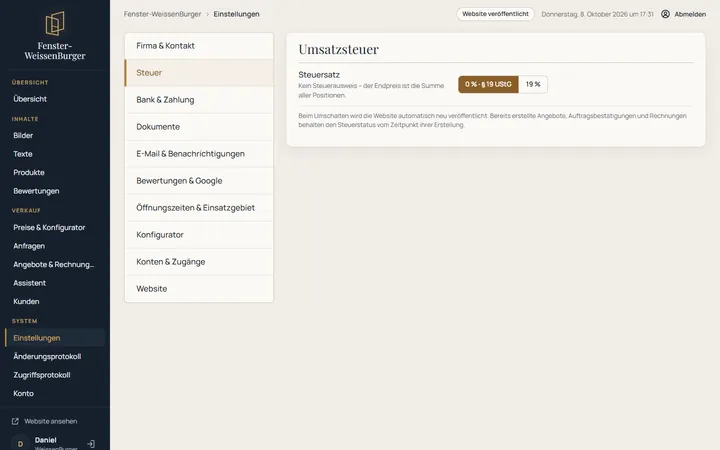720x450 pixels.
Task: Click the Daniel user name in sidebar footer
Action: pos(45,440)
